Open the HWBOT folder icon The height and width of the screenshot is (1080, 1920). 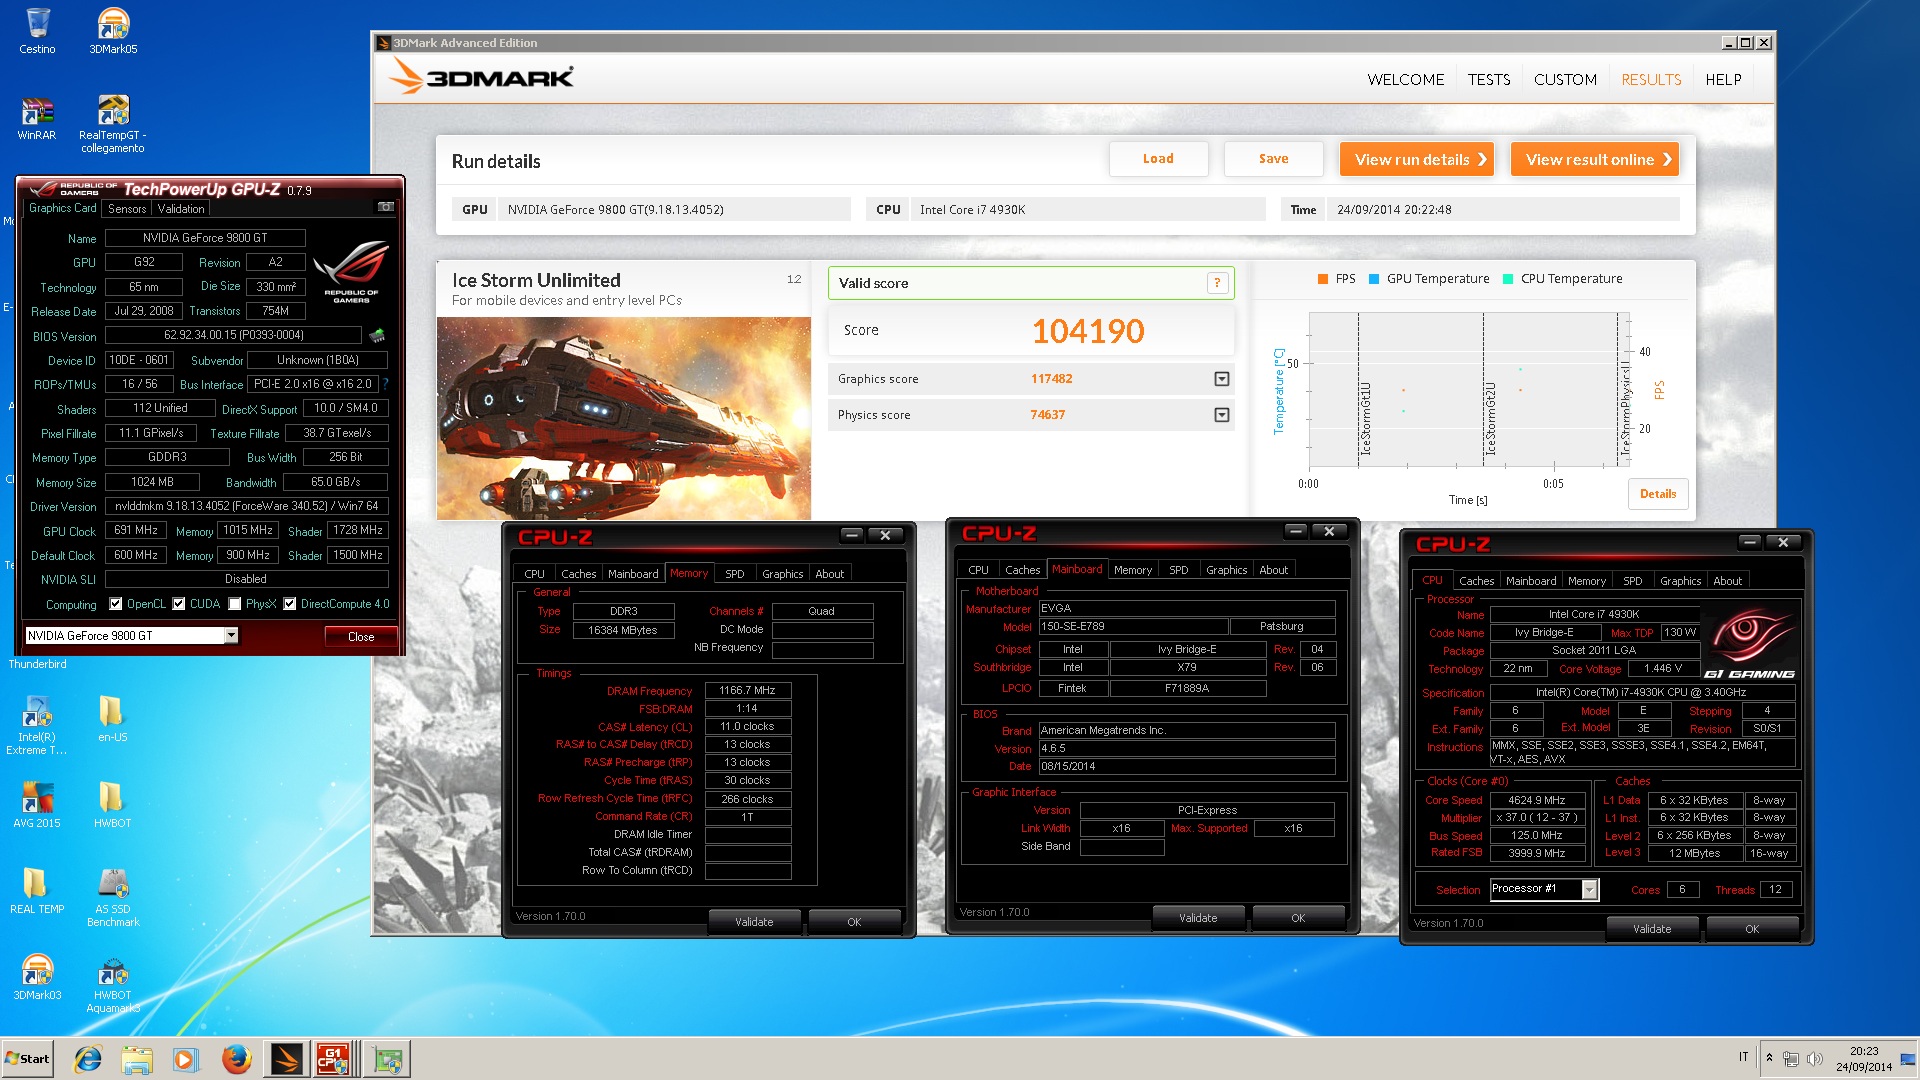[112, 798]
